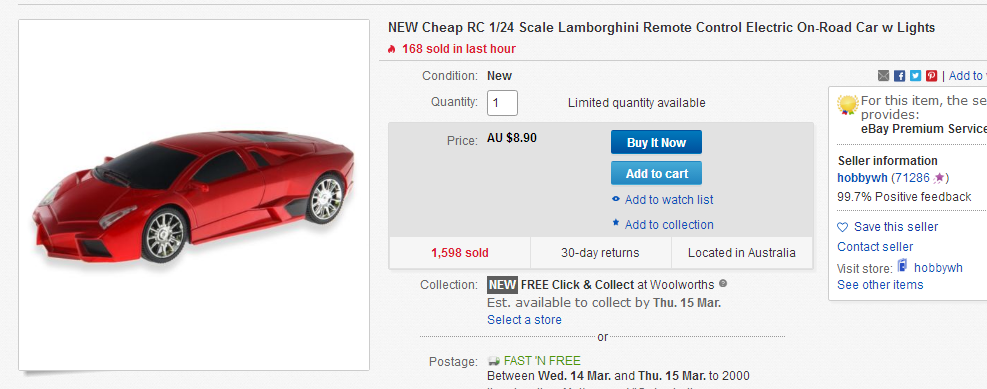Click the purple feedback star icon
987x389 pixels.
939,178
